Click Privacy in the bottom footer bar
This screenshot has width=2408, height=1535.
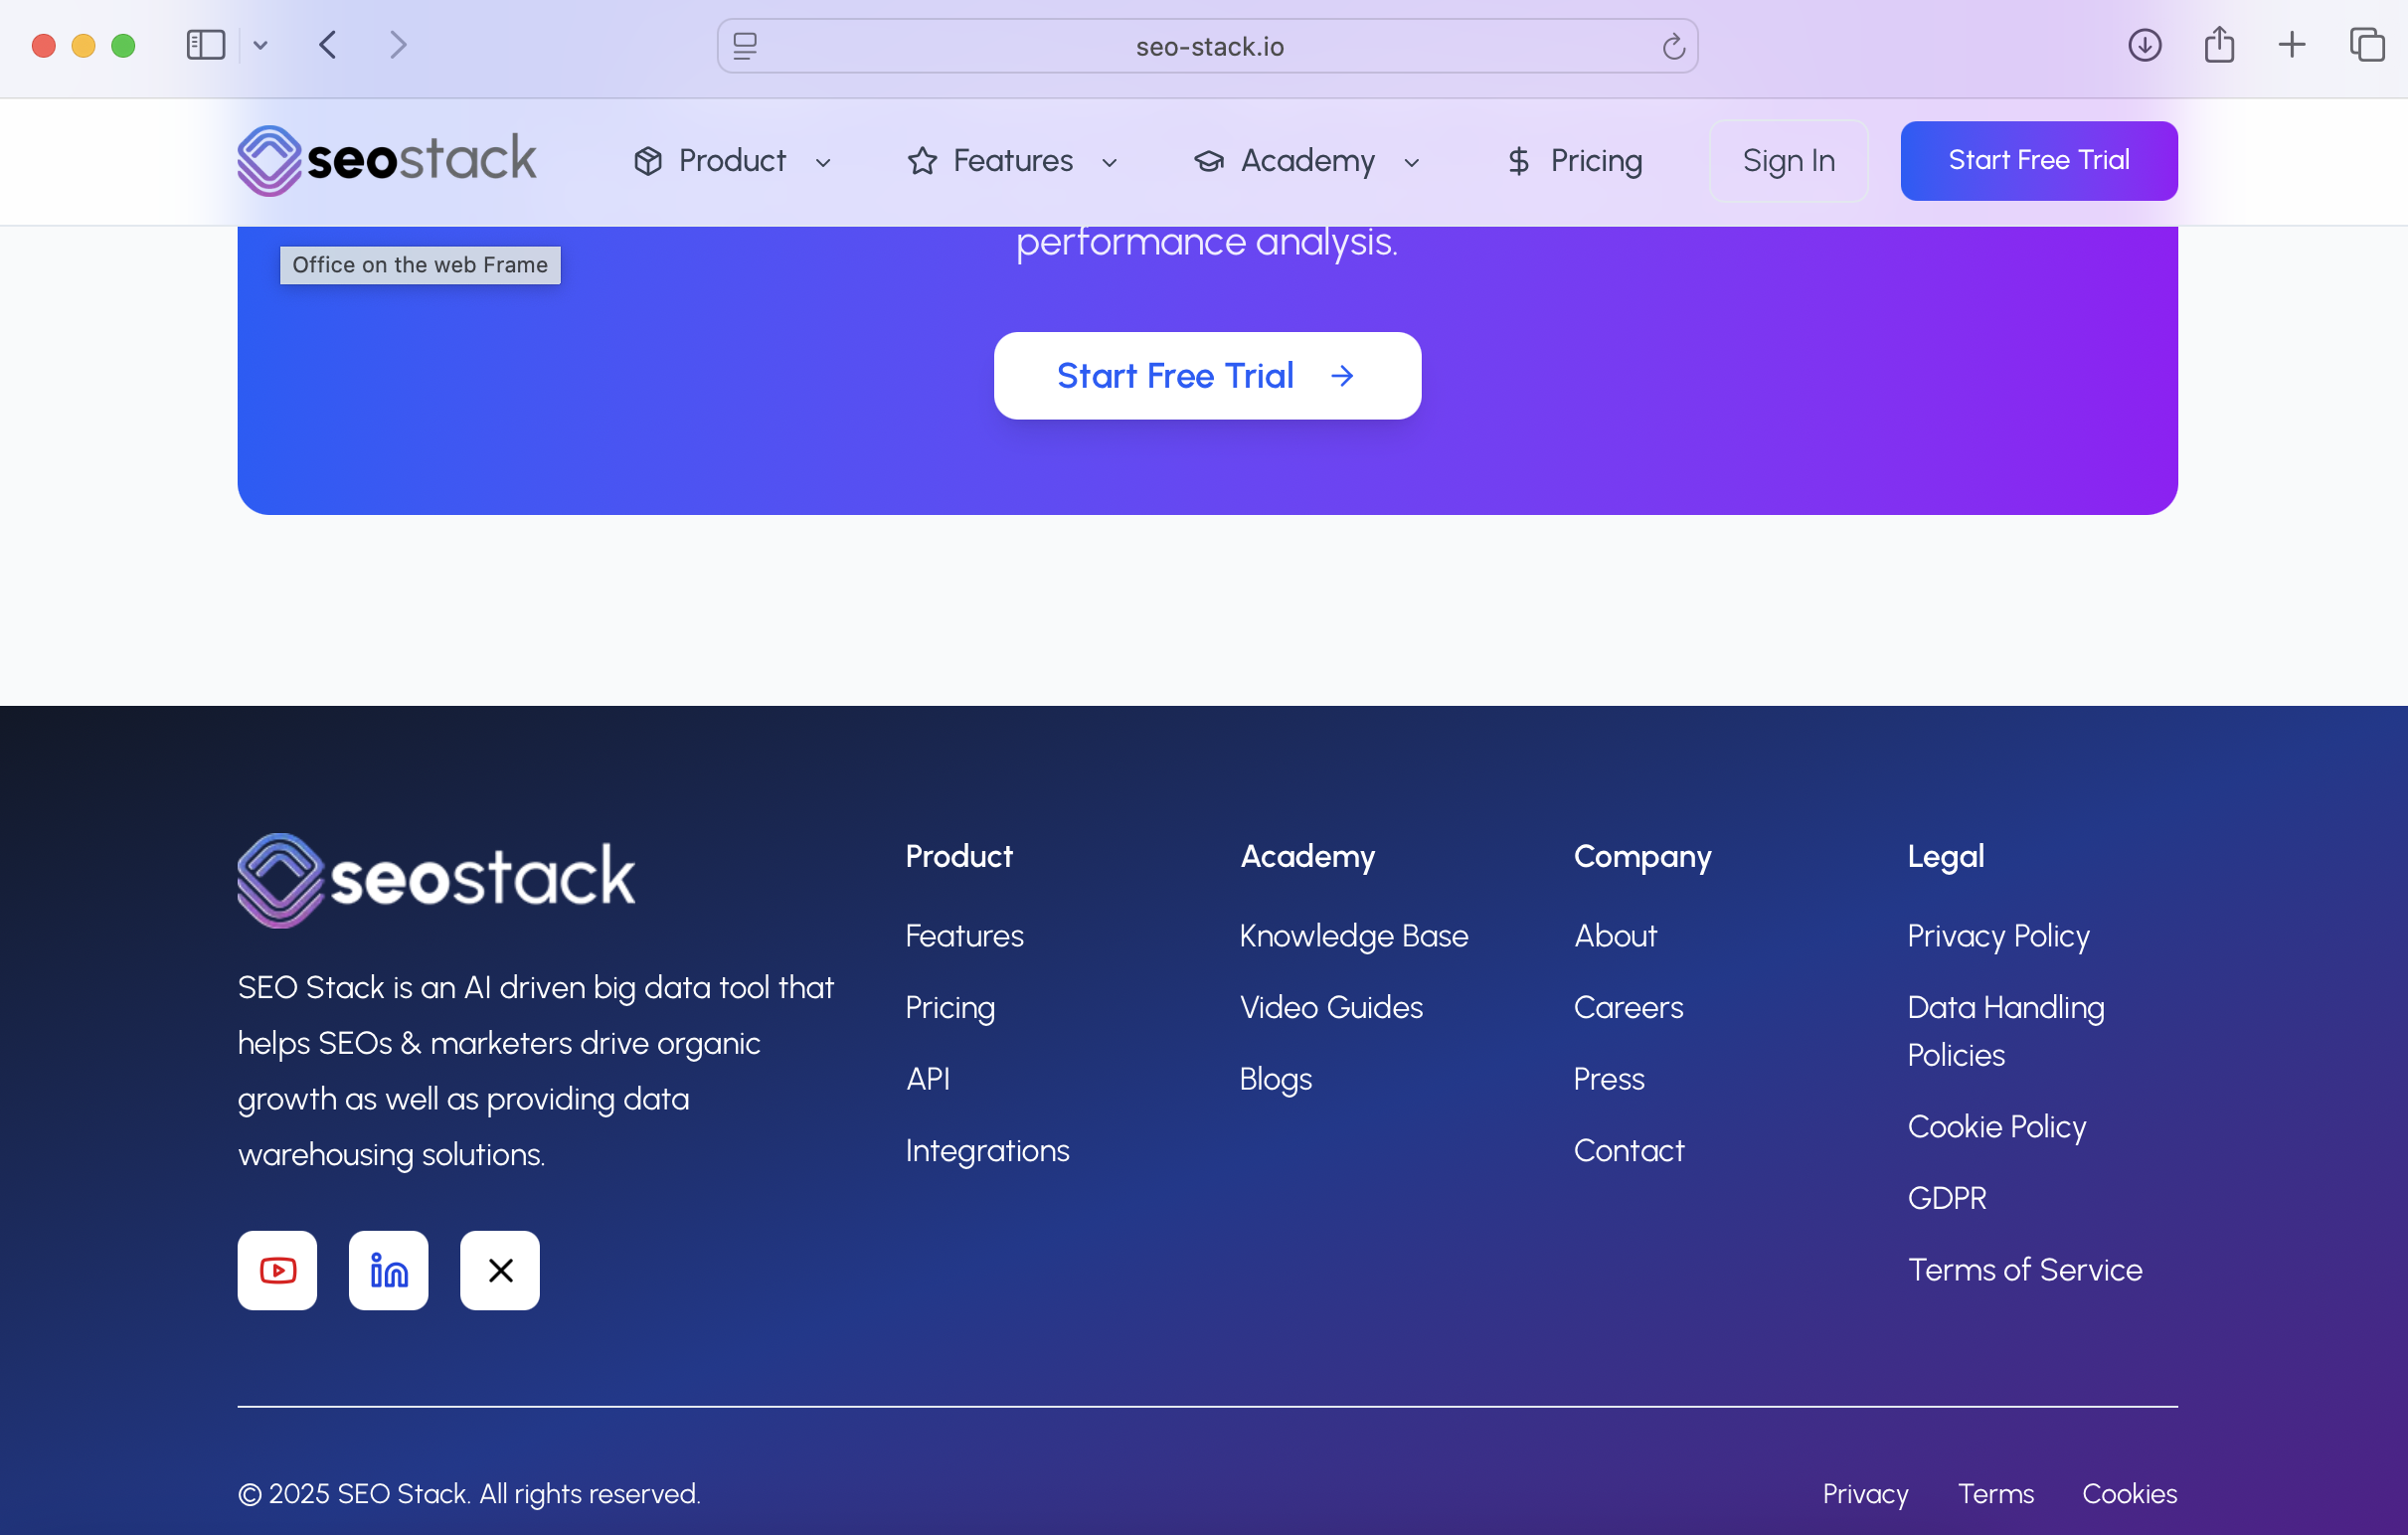(1865, 1493)
